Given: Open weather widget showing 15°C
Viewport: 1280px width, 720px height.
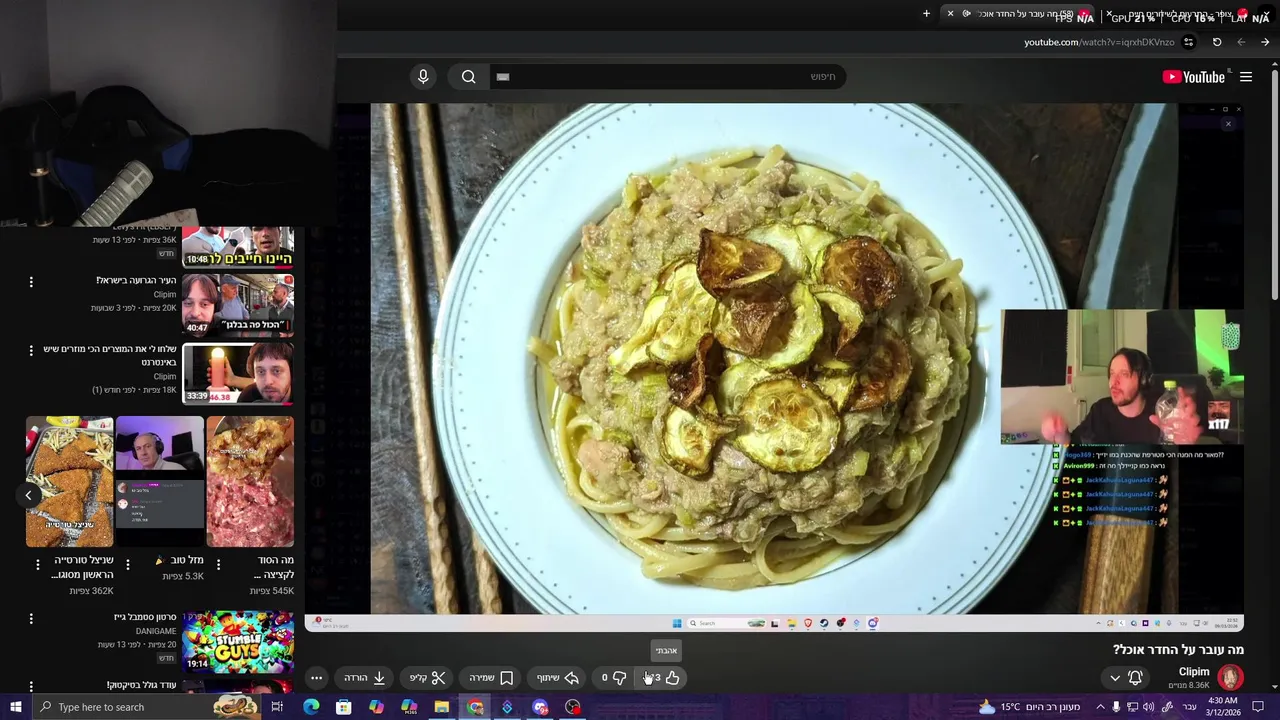Looking at the screenshot, I should point(1030,707).
